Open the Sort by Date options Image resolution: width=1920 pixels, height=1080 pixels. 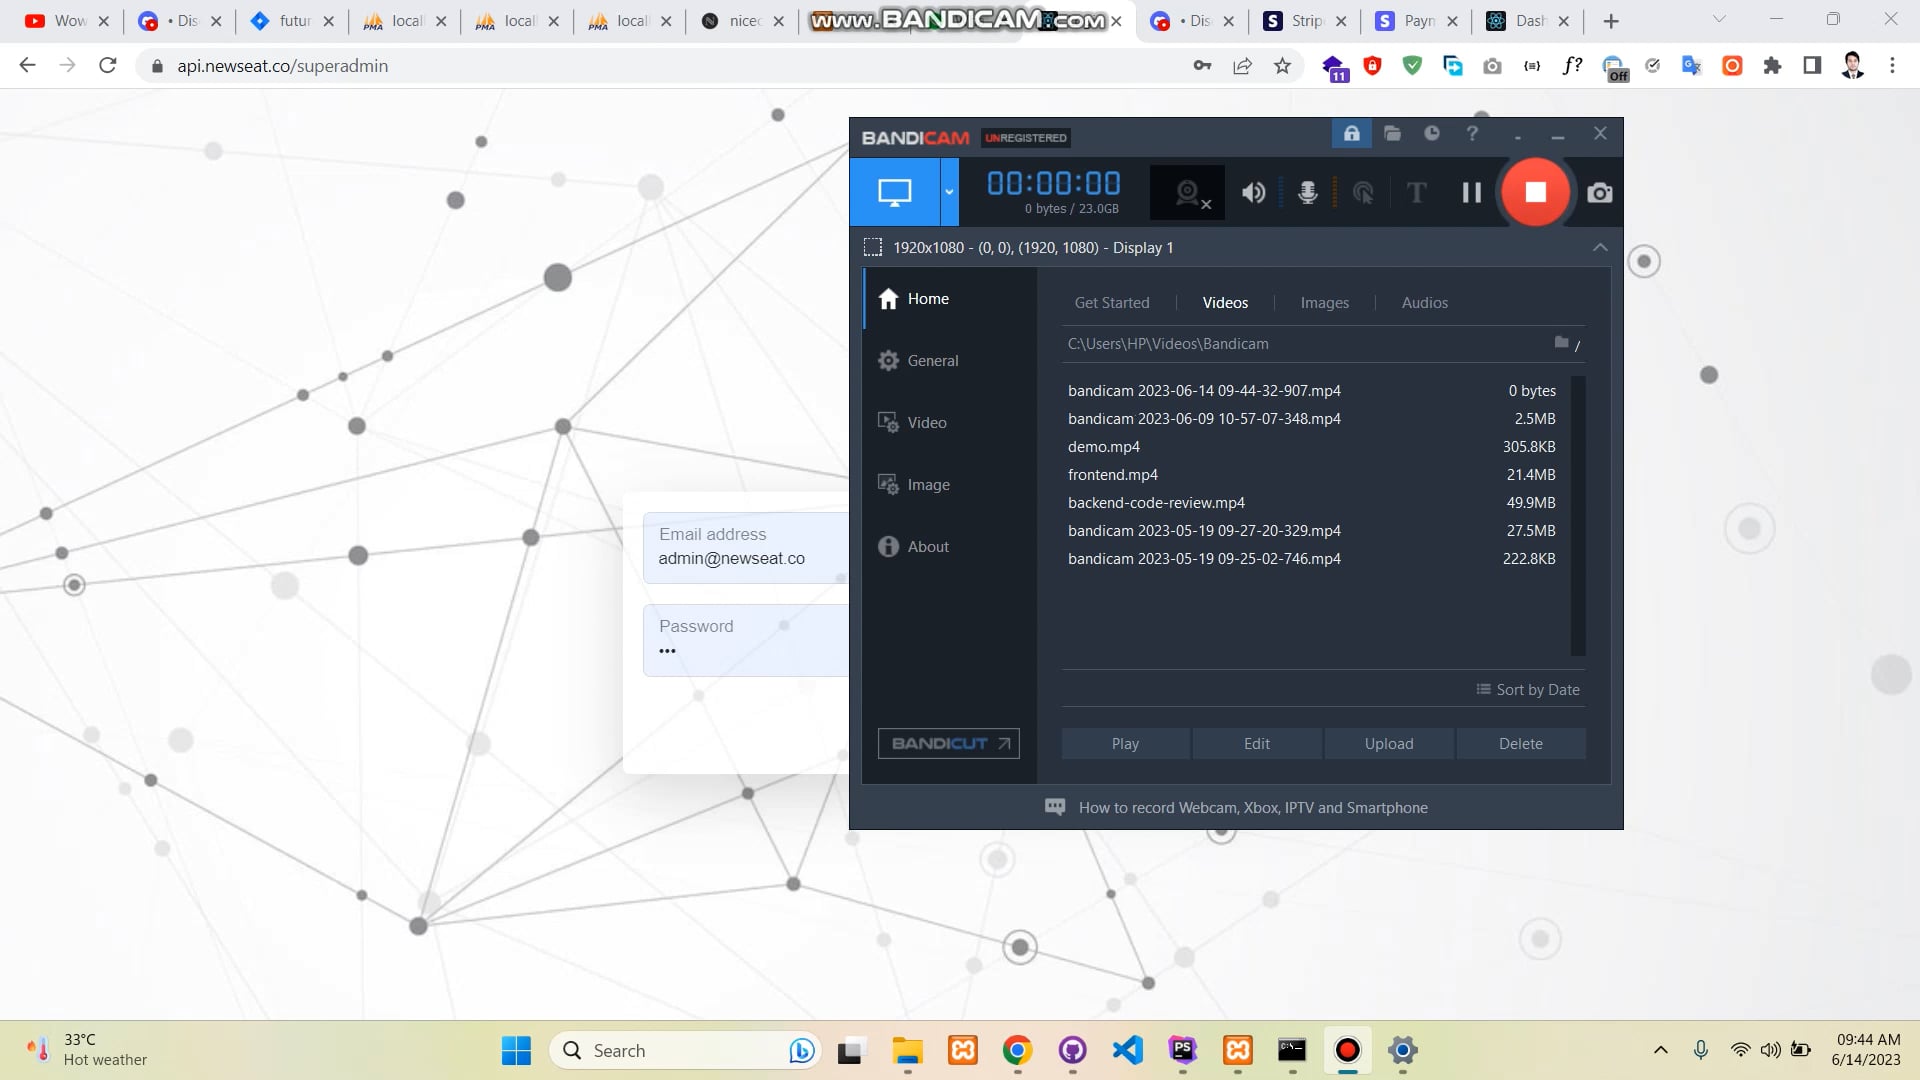click(x=1526, y=689)
